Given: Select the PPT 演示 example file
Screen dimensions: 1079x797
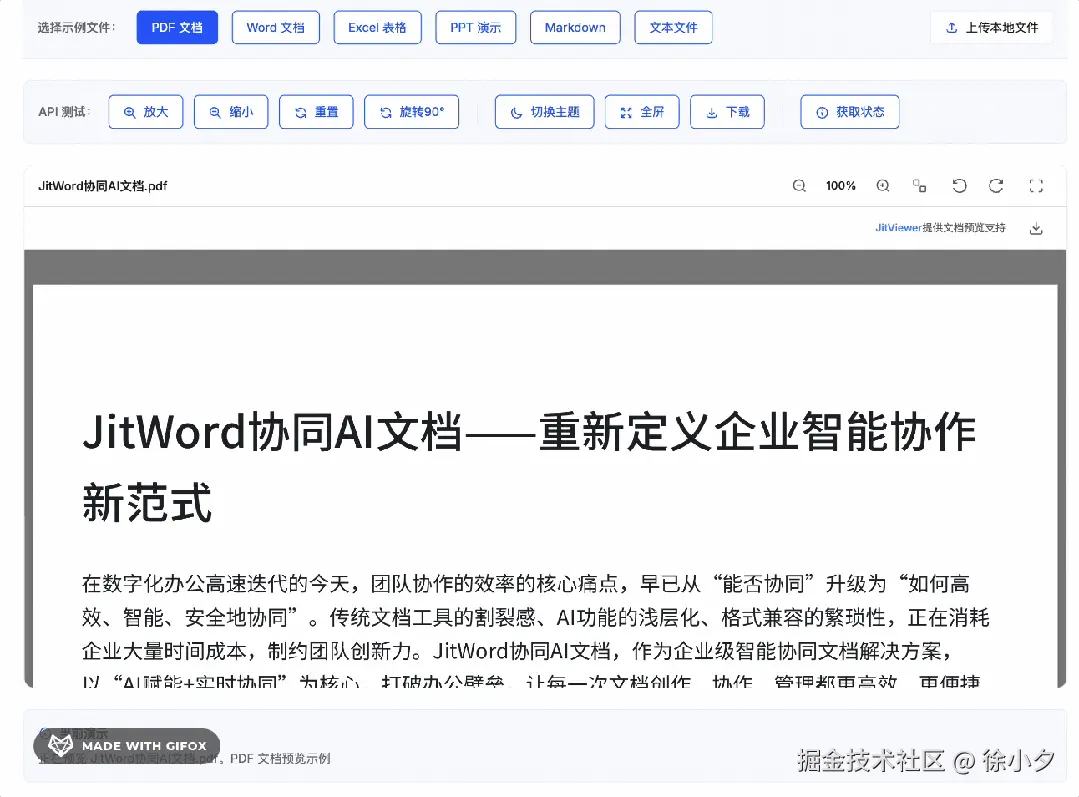Looking at the screenshot, I should 475,28.
